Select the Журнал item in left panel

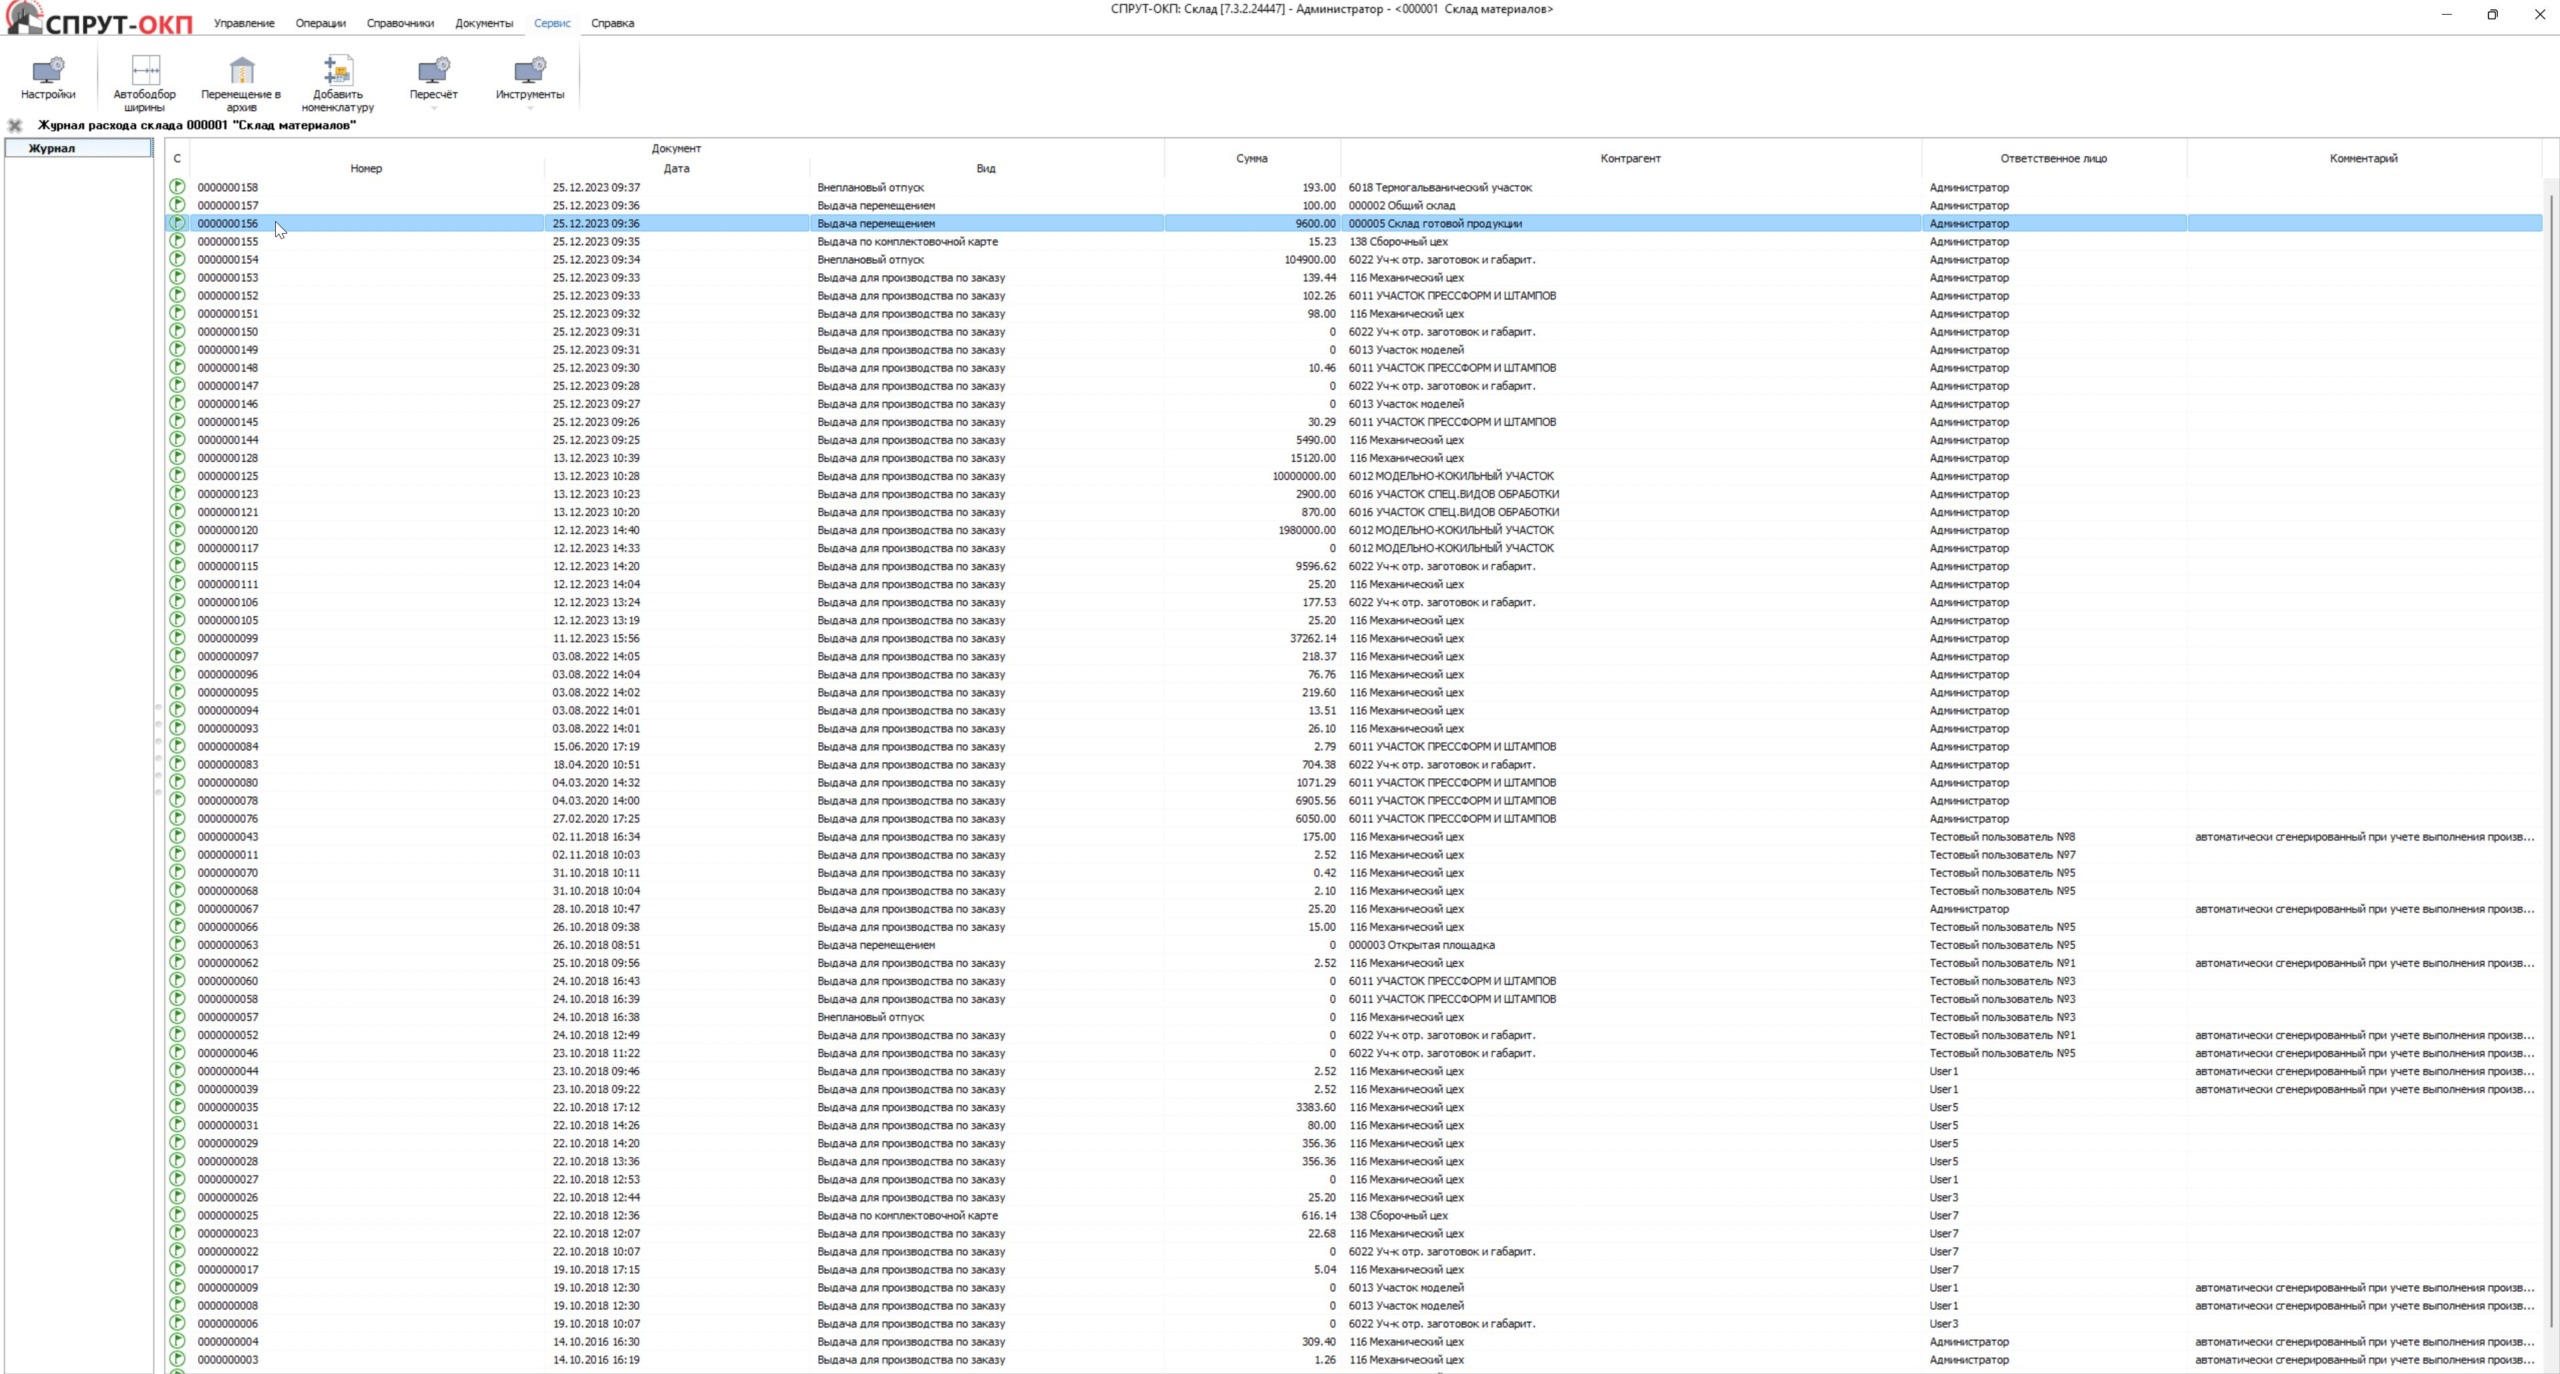click(52, 148)
